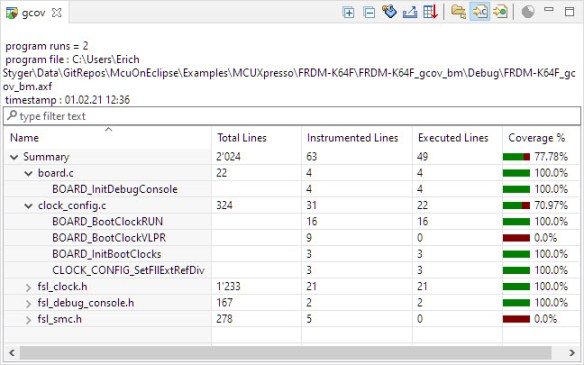Click the export coverage data icon

(x=410, y=12)
